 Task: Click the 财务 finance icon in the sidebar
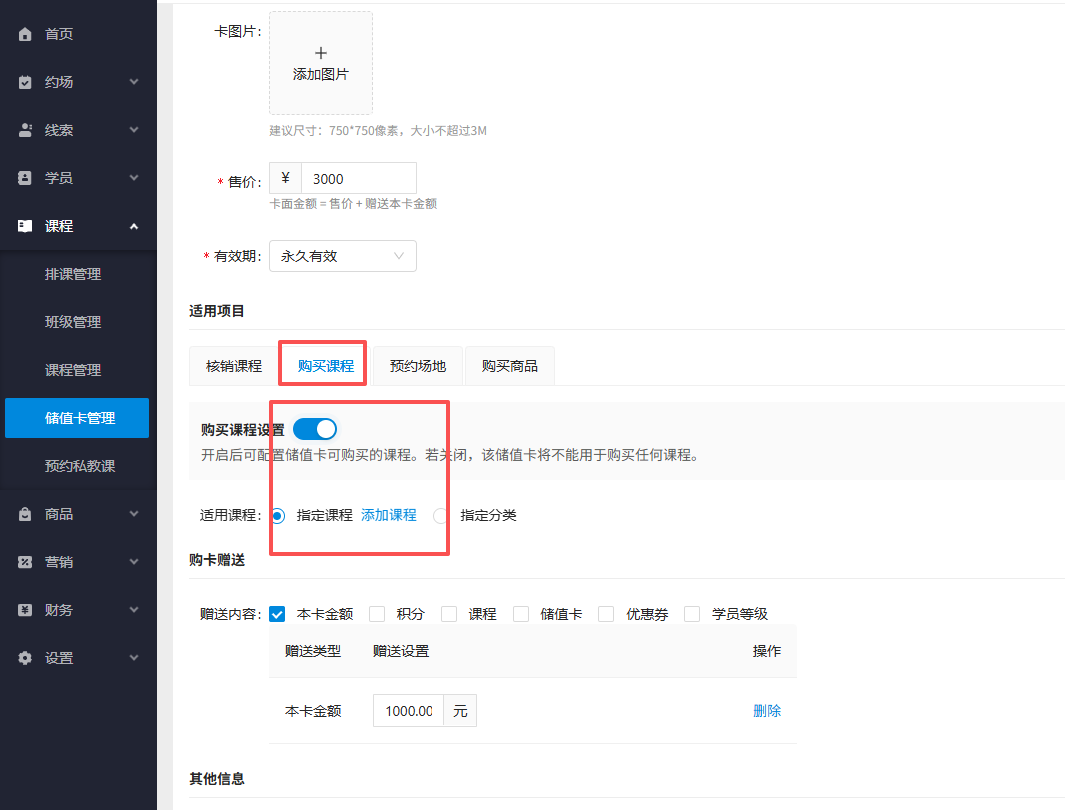[x=24, y=609]
